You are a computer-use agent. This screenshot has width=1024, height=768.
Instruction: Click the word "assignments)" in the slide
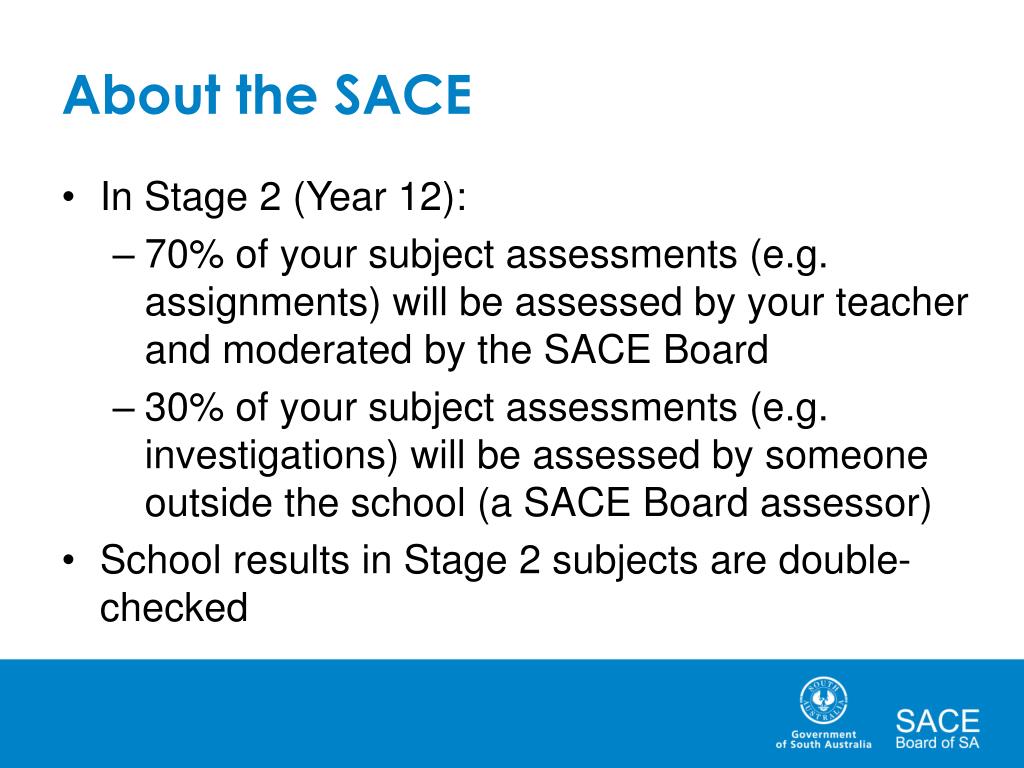click(263, 303)
